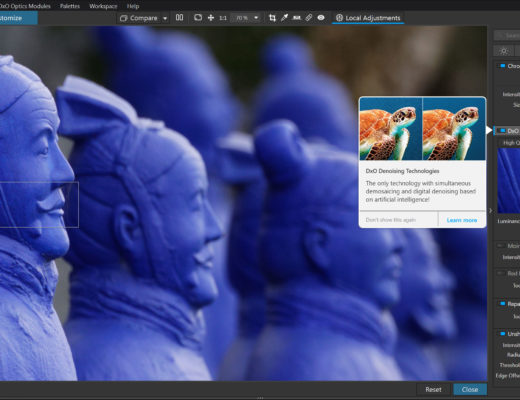Open the Compare dropdown arrow
Screen dimensions: 520x400
tap(165, 18)
